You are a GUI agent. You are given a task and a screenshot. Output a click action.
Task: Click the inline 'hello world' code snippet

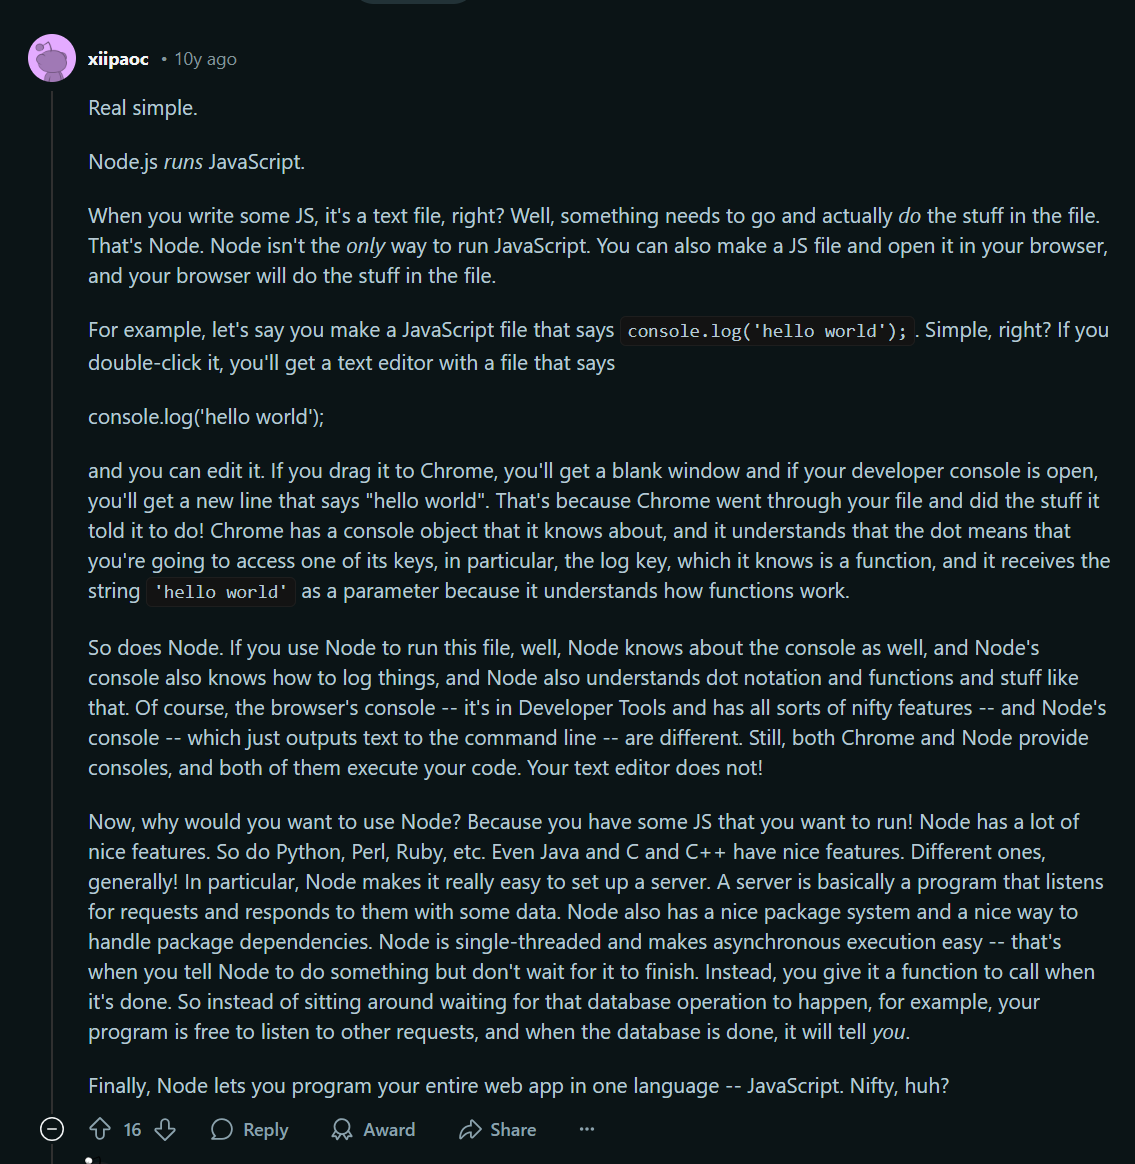221,592
